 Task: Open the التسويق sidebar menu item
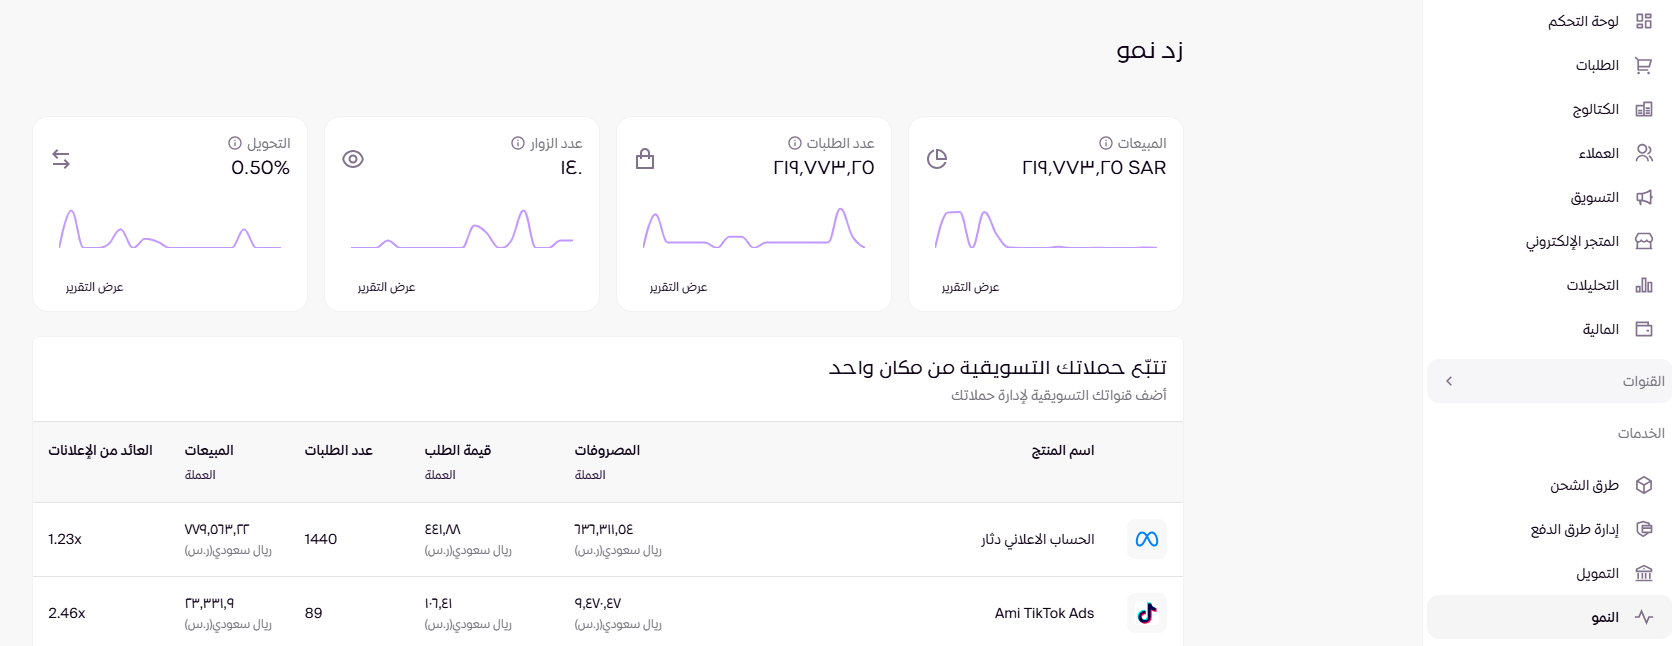[x=1594, y=197]
